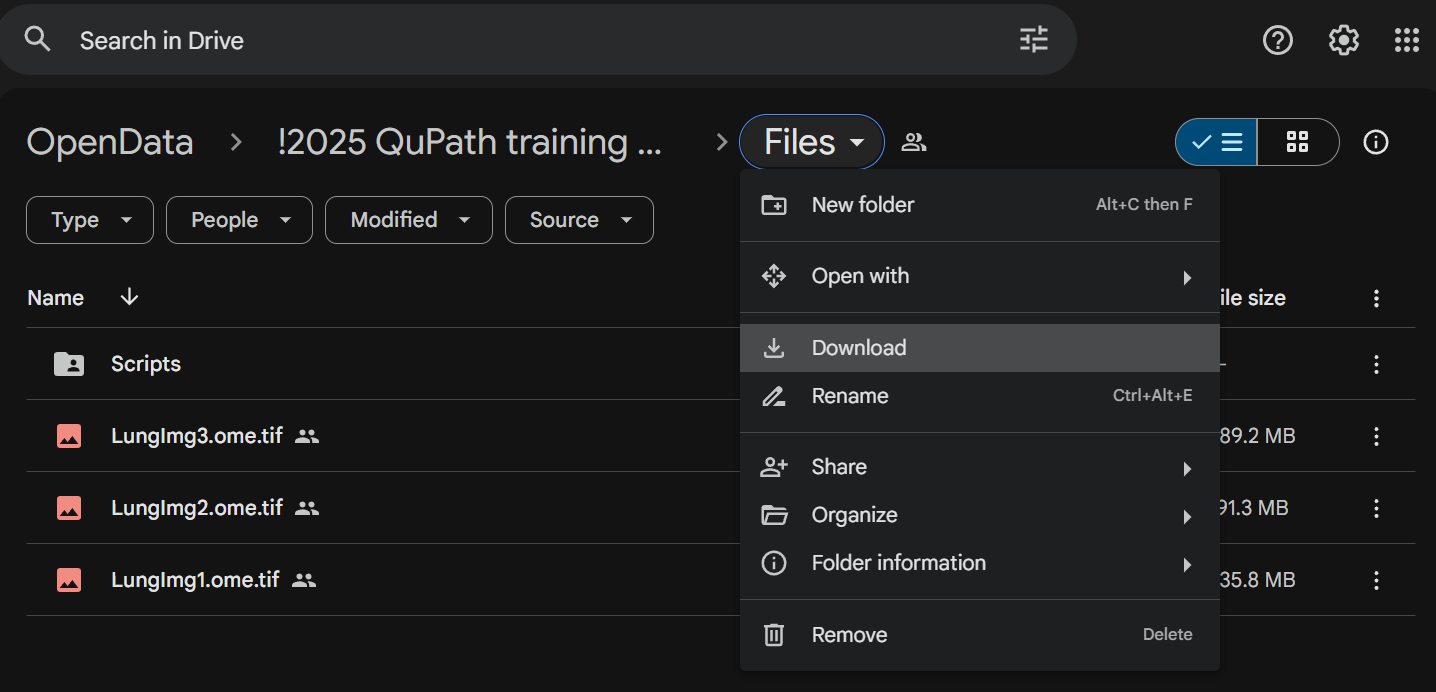
Task: Click the more options dots for LungImg3.ome.tif
Action: 1376,436
